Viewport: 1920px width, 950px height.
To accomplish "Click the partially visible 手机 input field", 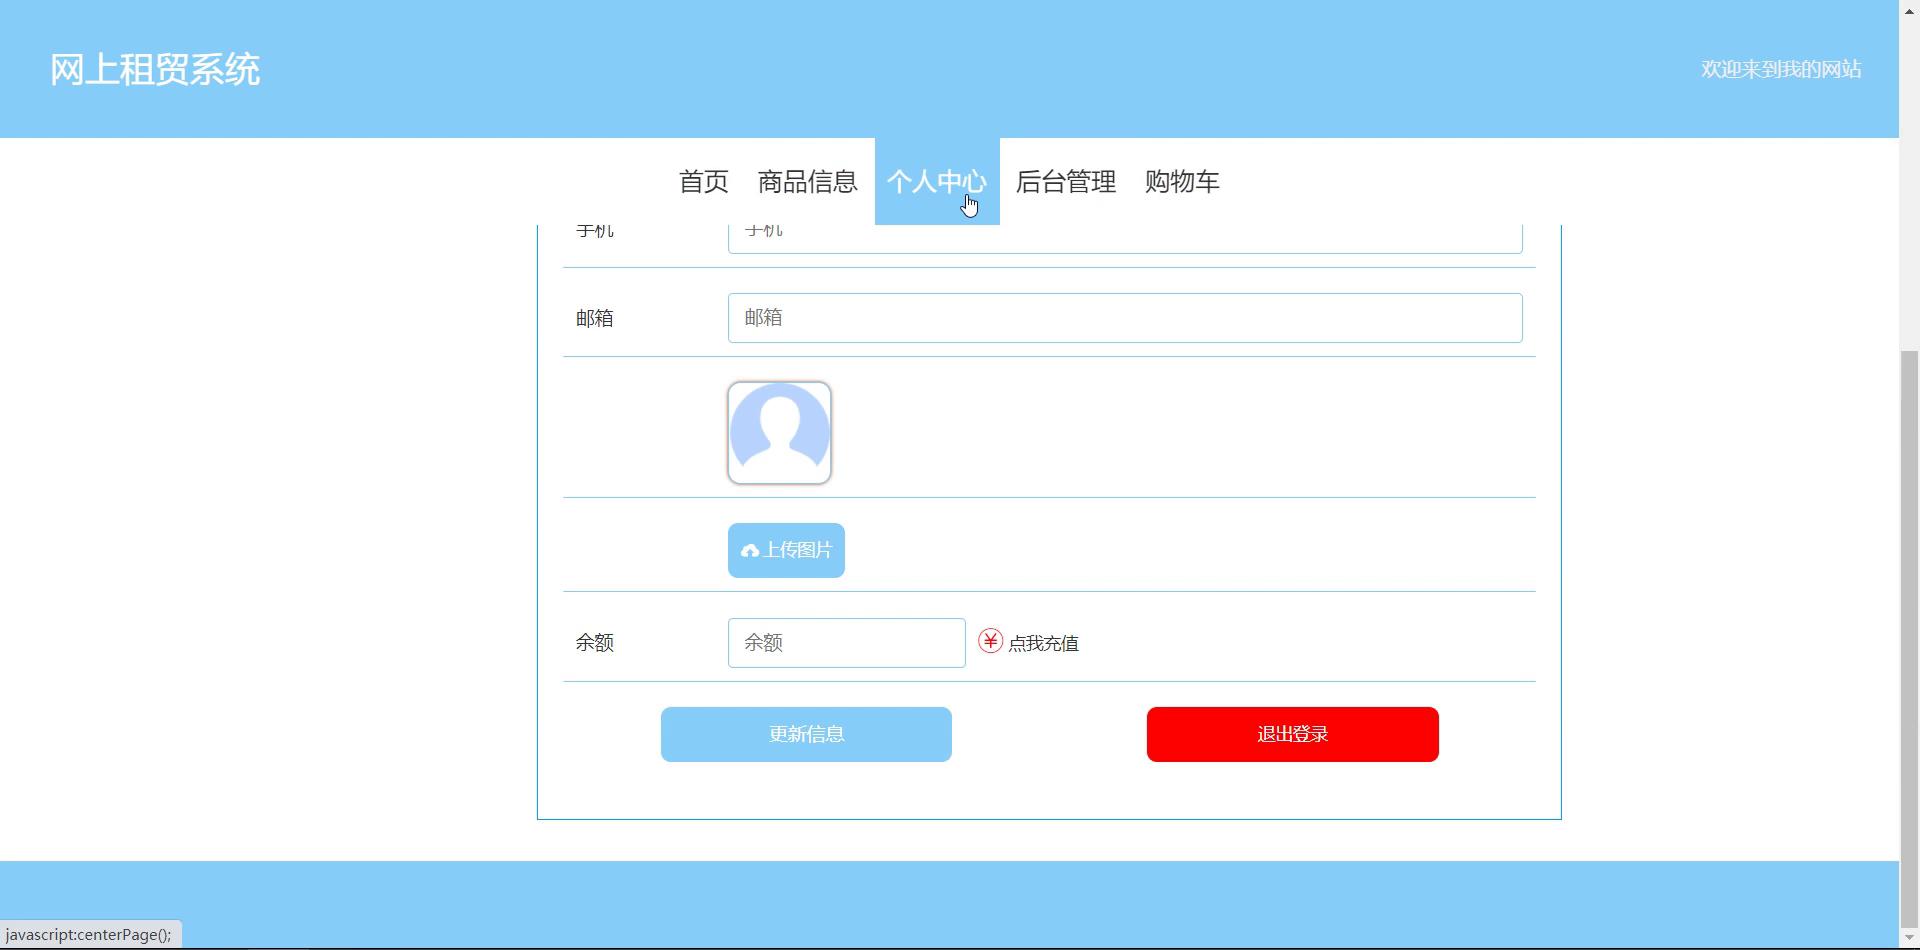I will coord(1124,238).
